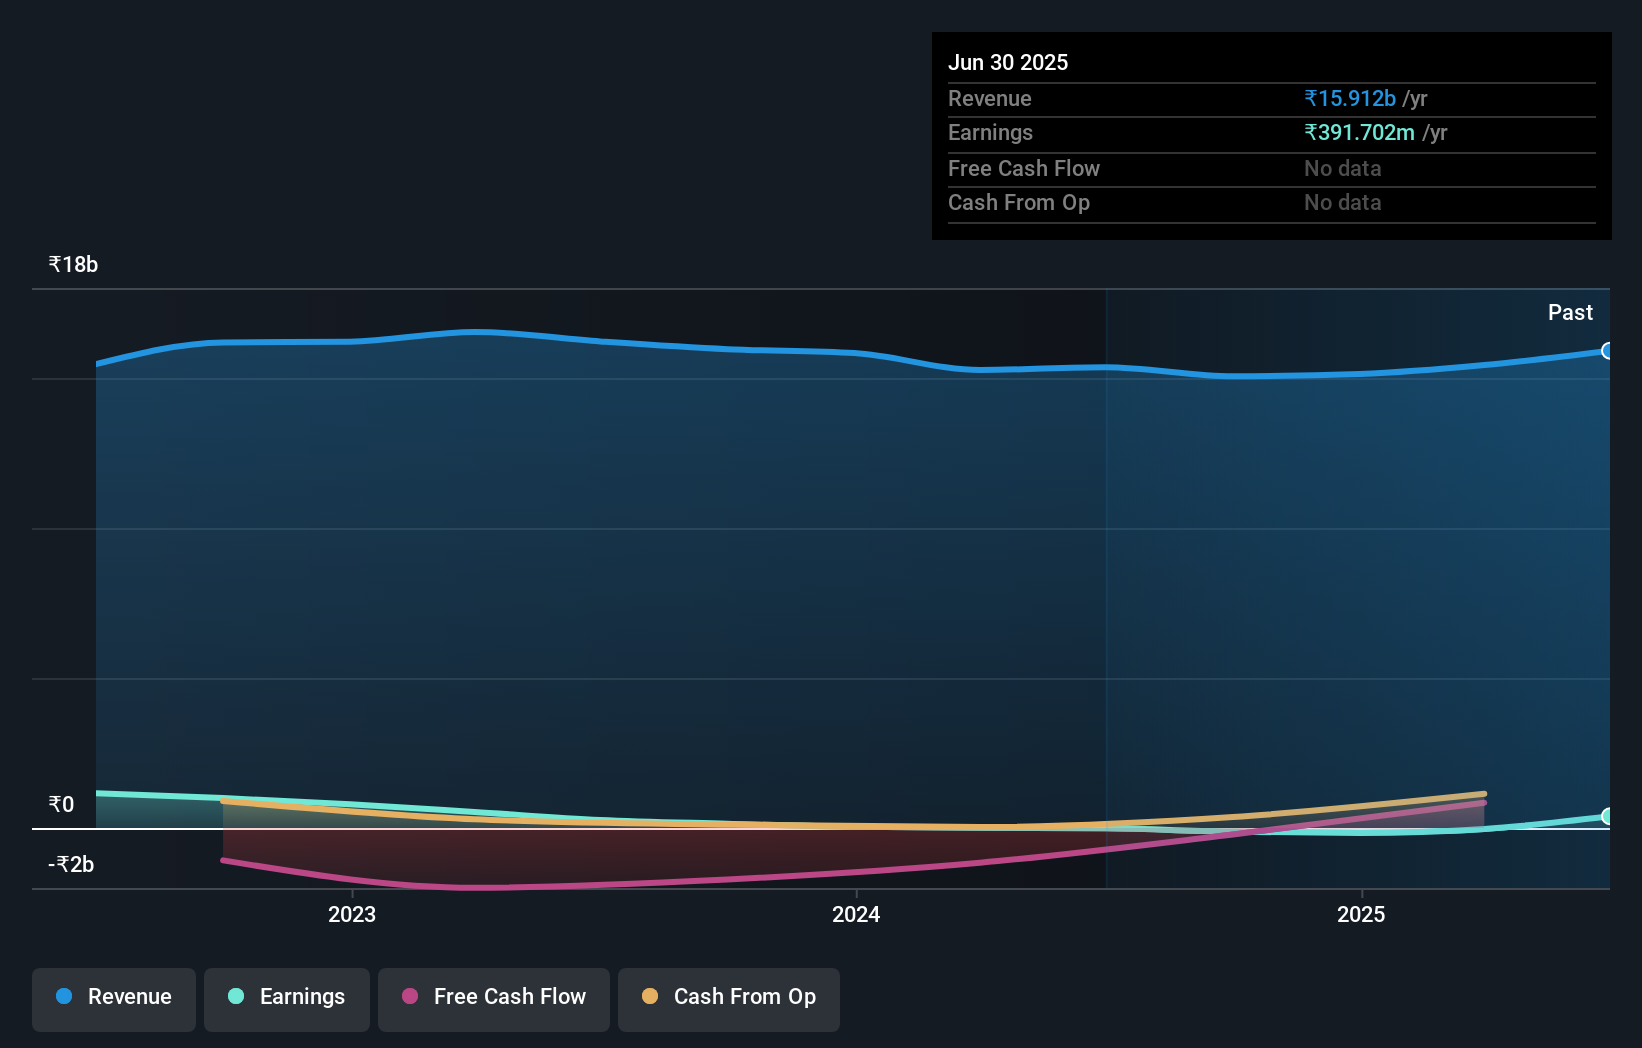Image resolution: width=1642 pixels, height=1048 pixels.
Task: Click the Revenue tooltip row label
Action: coord(990,98)
